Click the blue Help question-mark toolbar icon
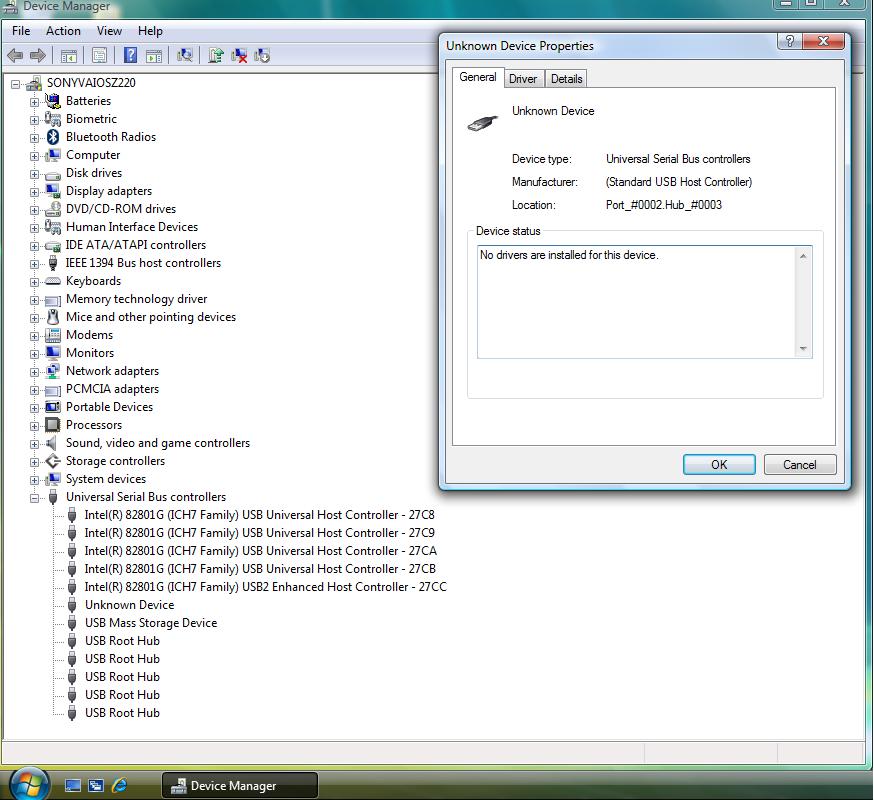The image size is (874, 800). point(130,55)
